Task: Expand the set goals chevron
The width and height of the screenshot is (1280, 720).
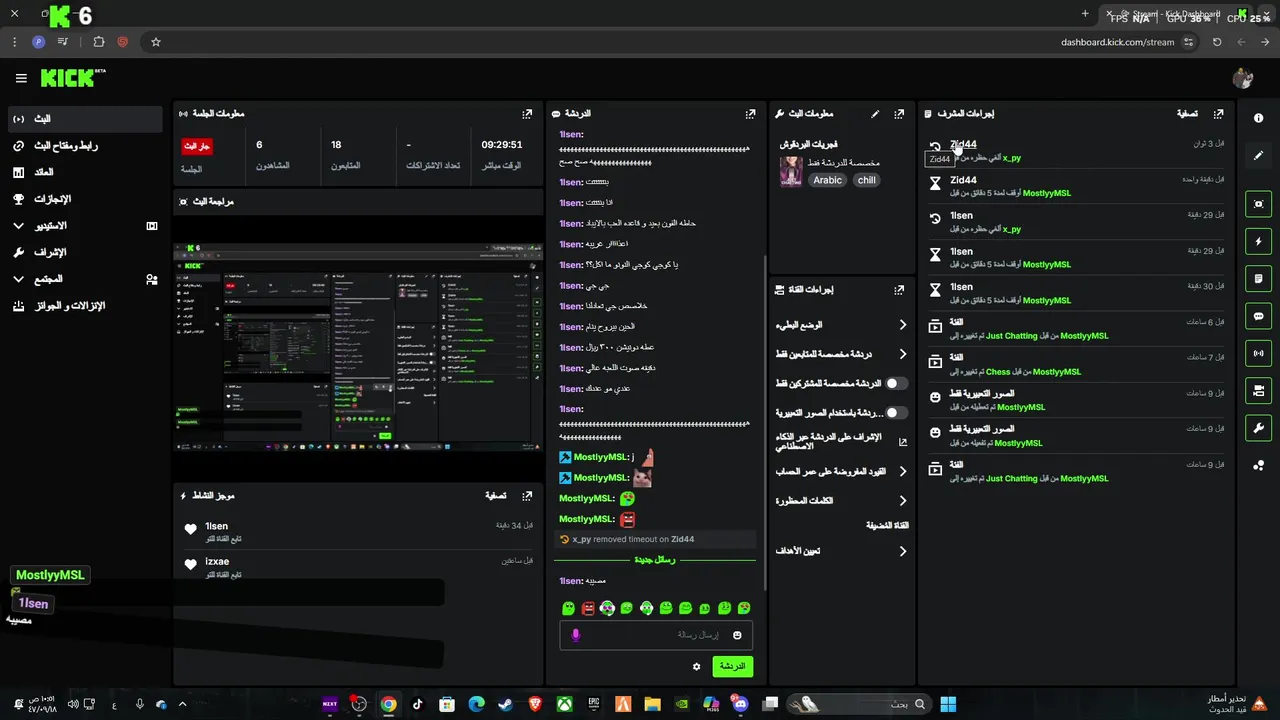Action: click(x=903, y=551)
